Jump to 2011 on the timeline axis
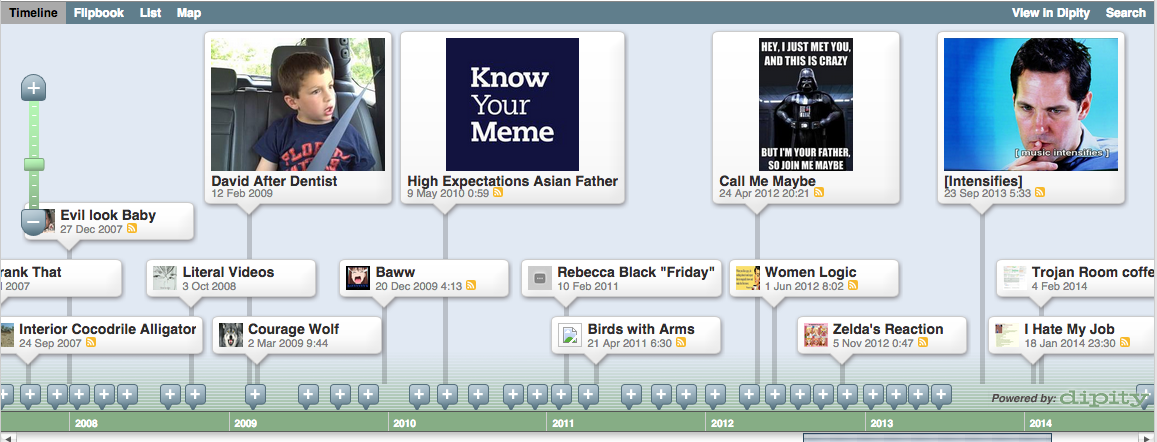Screen dimensions: 1157x442 click(564, 424)
